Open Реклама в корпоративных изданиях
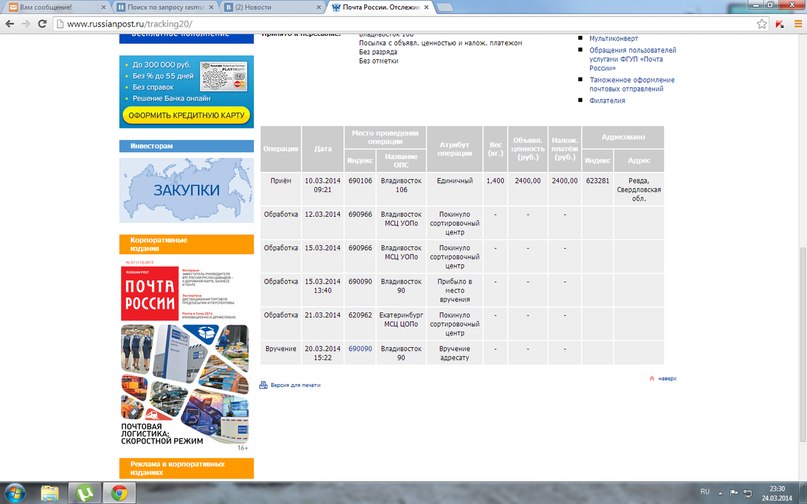The height and width of the screenshot is (504, 807). pos(186,468)
